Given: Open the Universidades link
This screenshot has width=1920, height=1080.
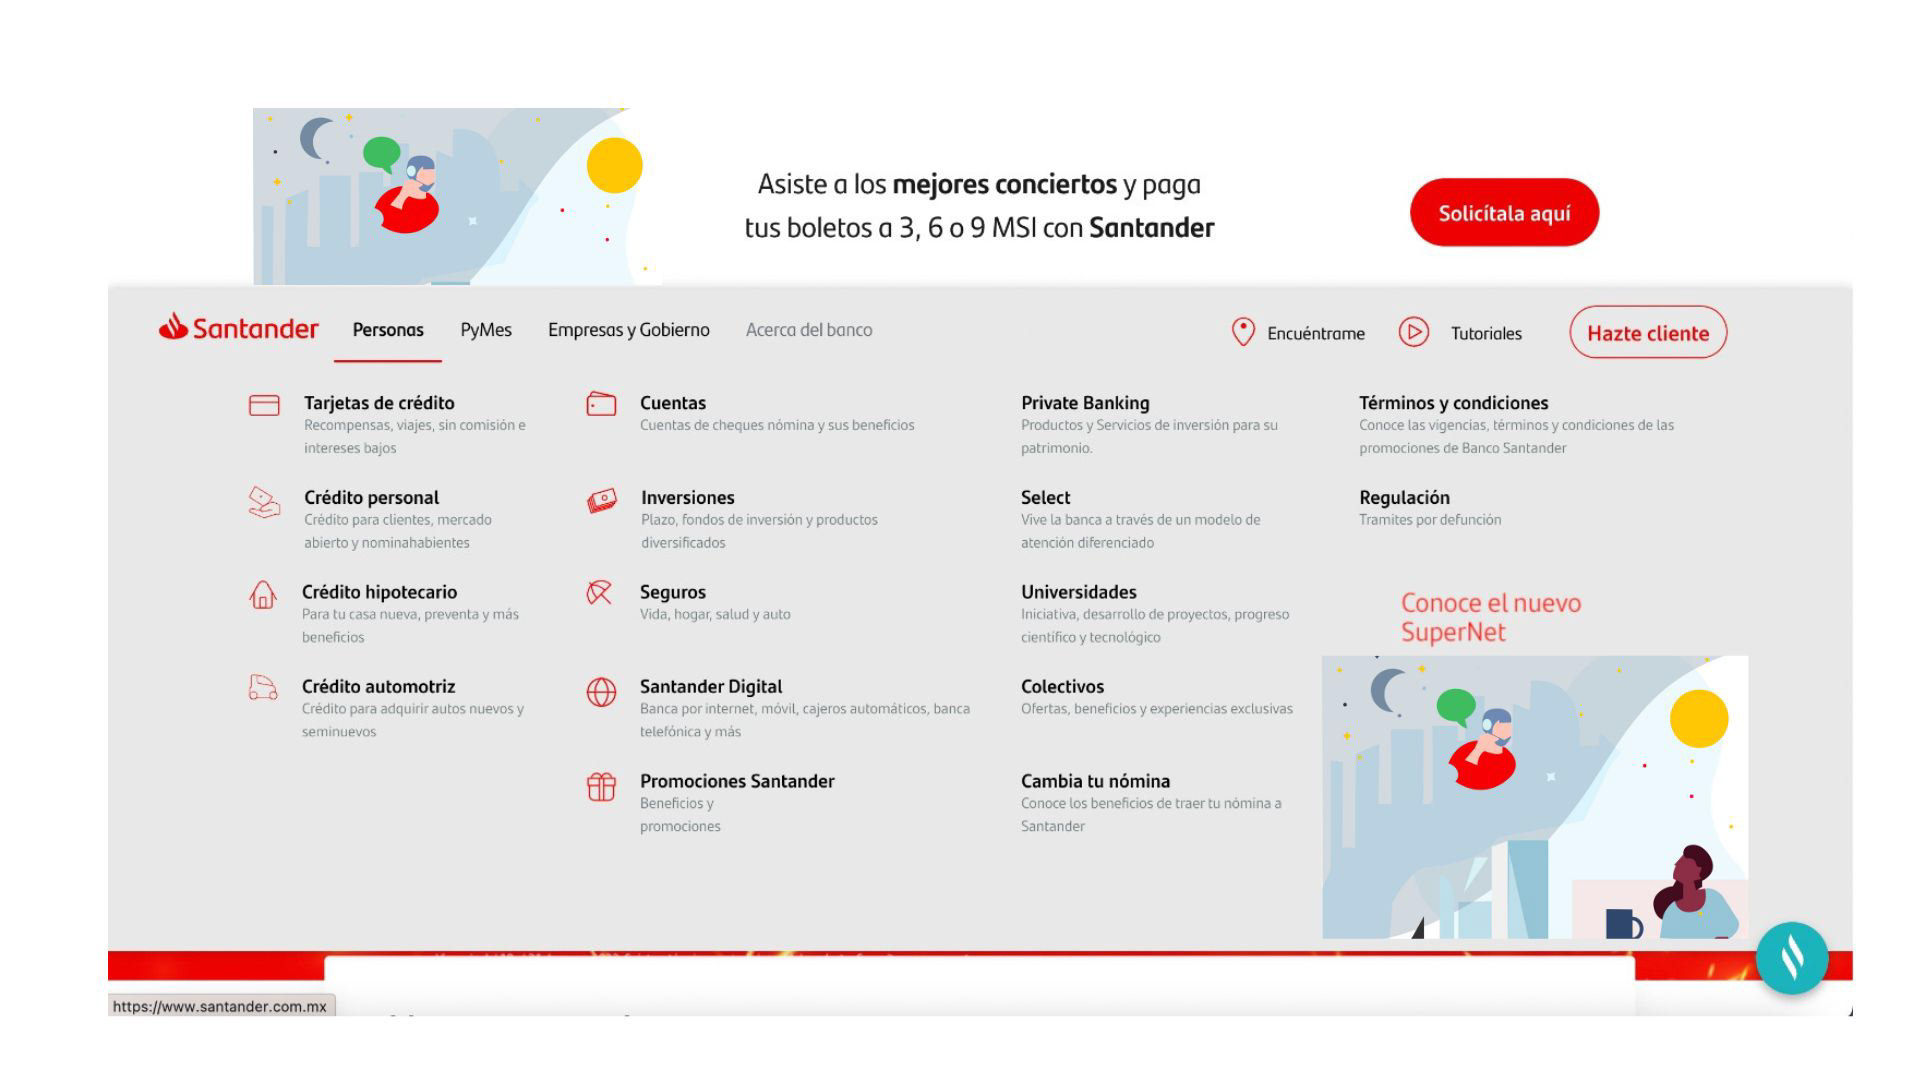Looking at the screenshot, I should [x=1079, y=592].
